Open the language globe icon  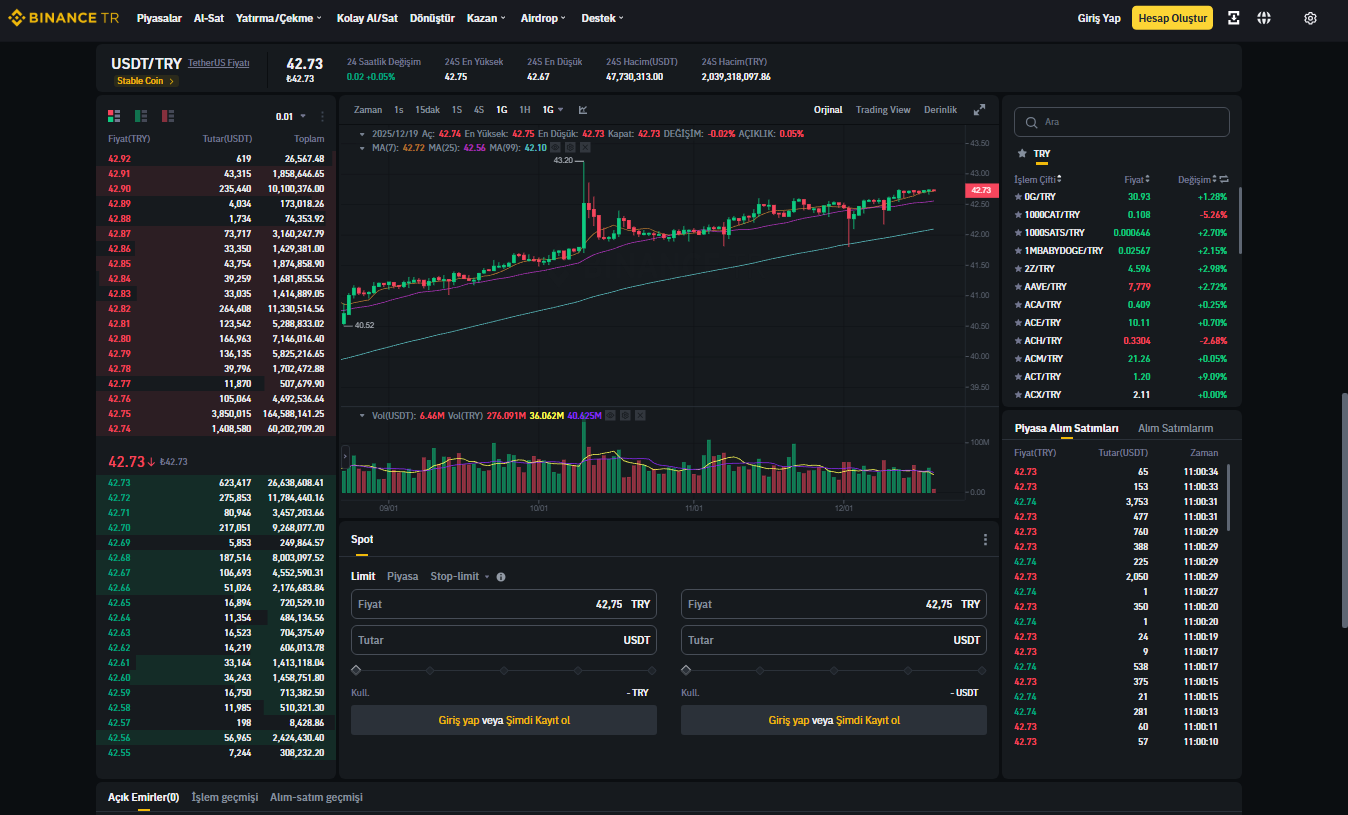click(x=1264, y=18)
